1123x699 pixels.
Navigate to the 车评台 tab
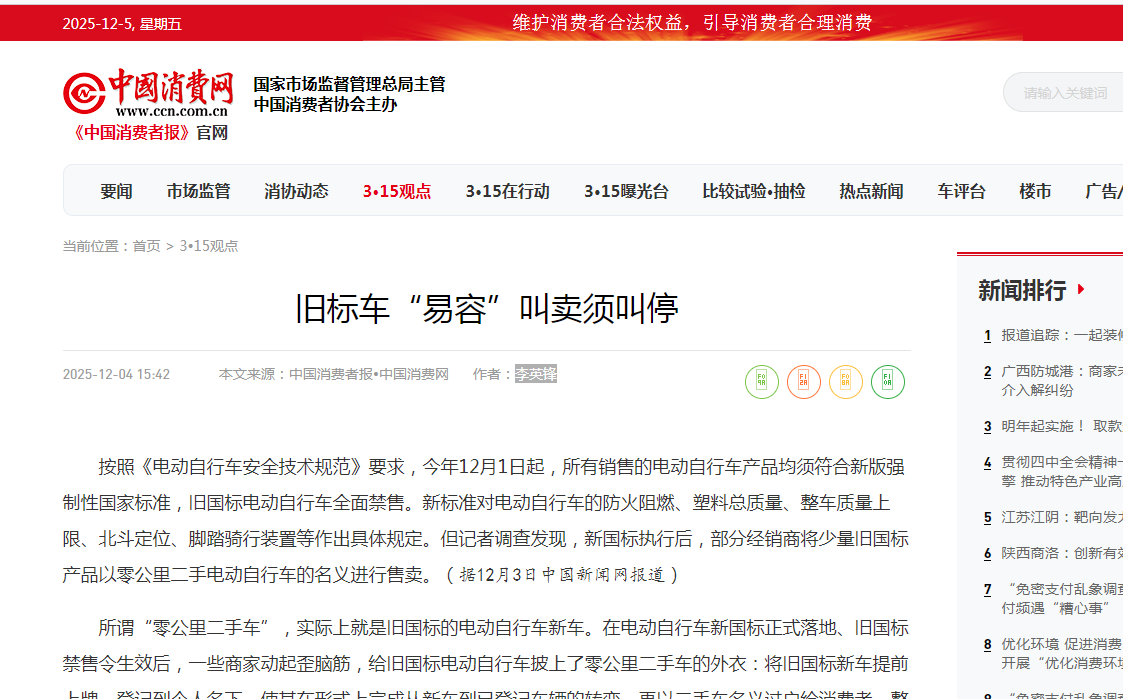click(961, 191)
